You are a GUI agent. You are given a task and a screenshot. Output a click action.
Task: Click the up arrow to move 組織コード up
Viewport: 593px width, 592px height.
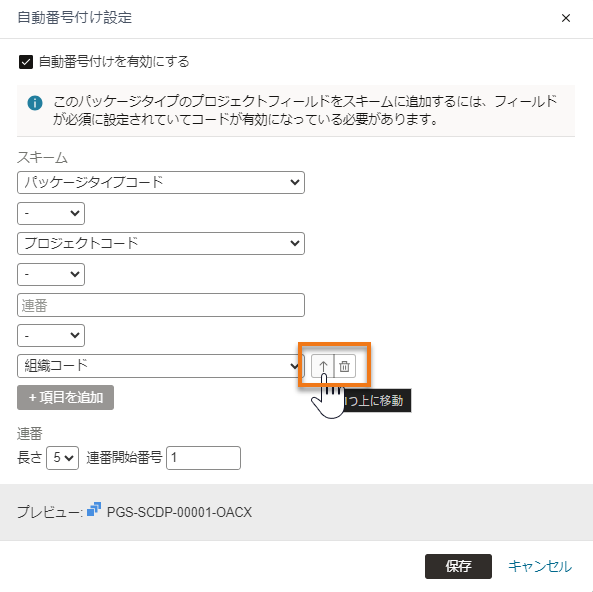click(323, 366)
